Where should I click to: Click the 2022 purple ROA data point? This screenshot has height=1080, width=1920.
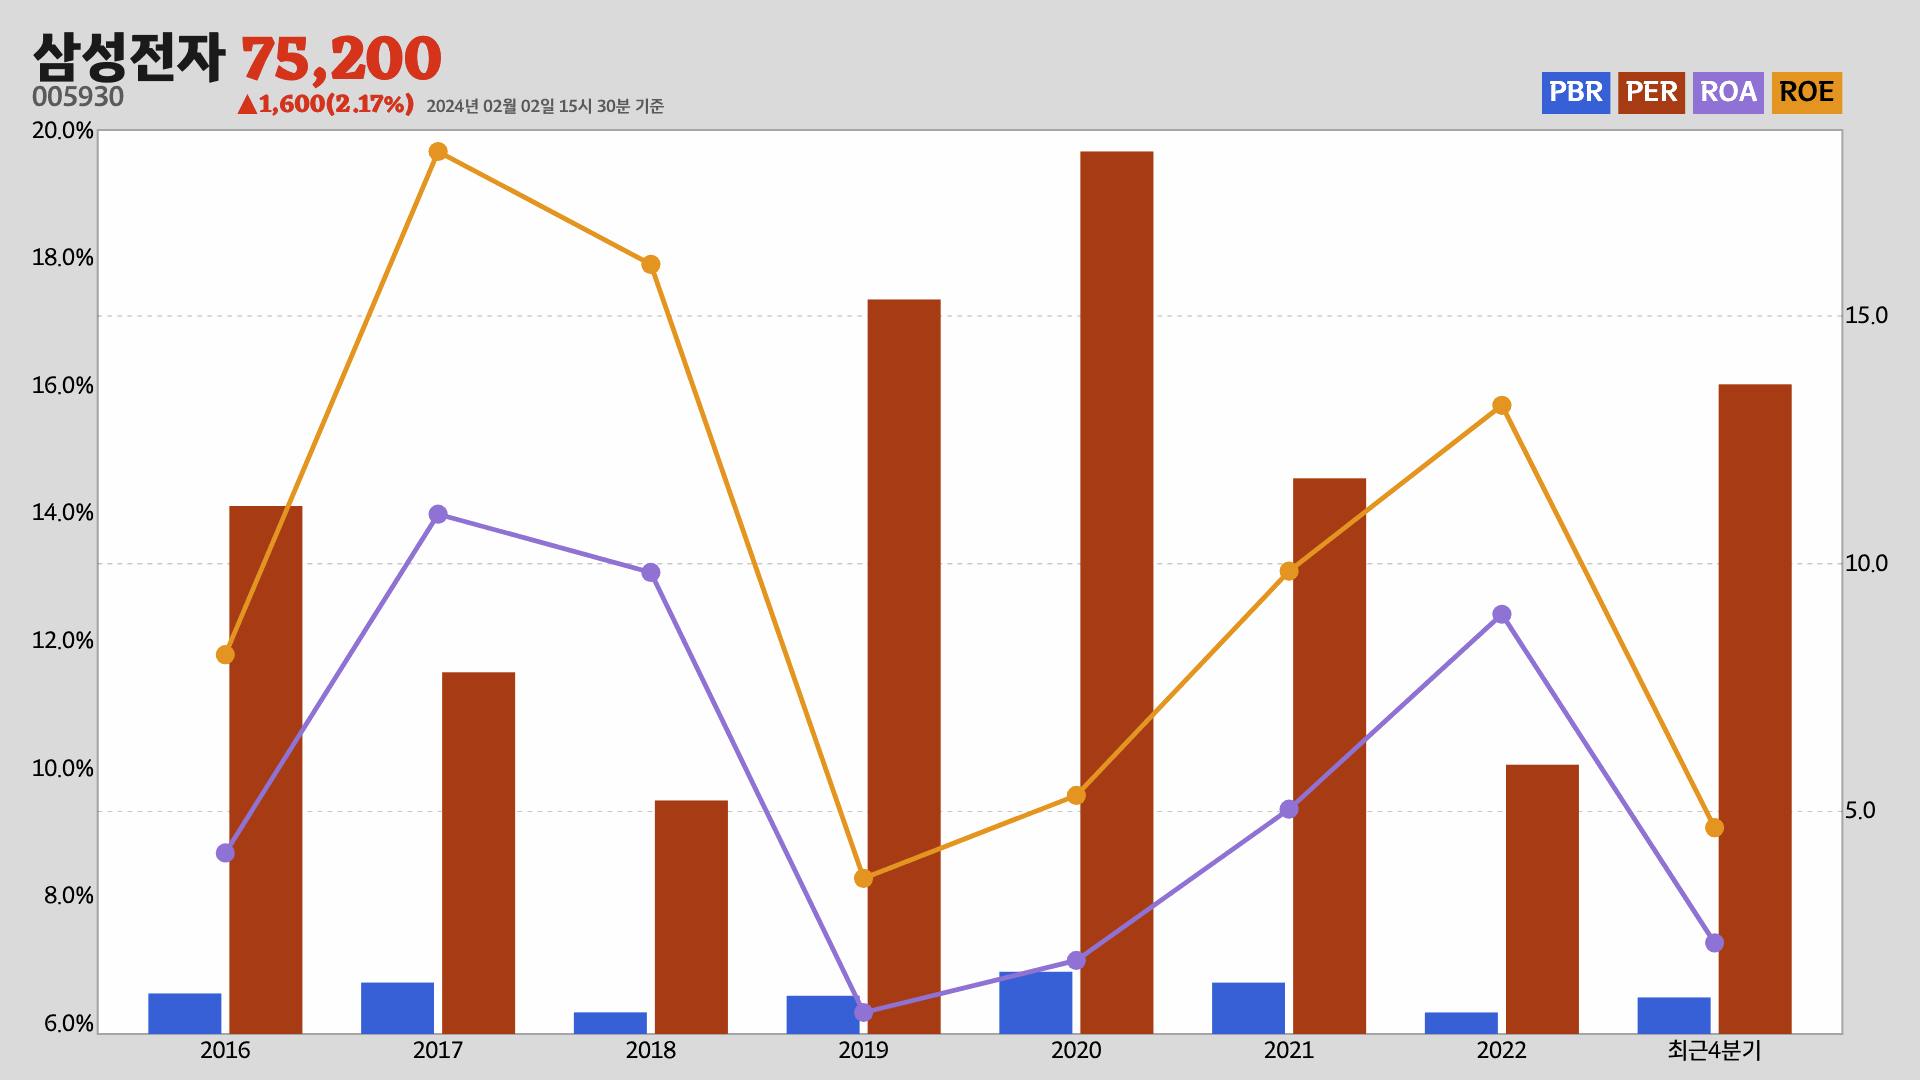click(x=1502, y=615)
